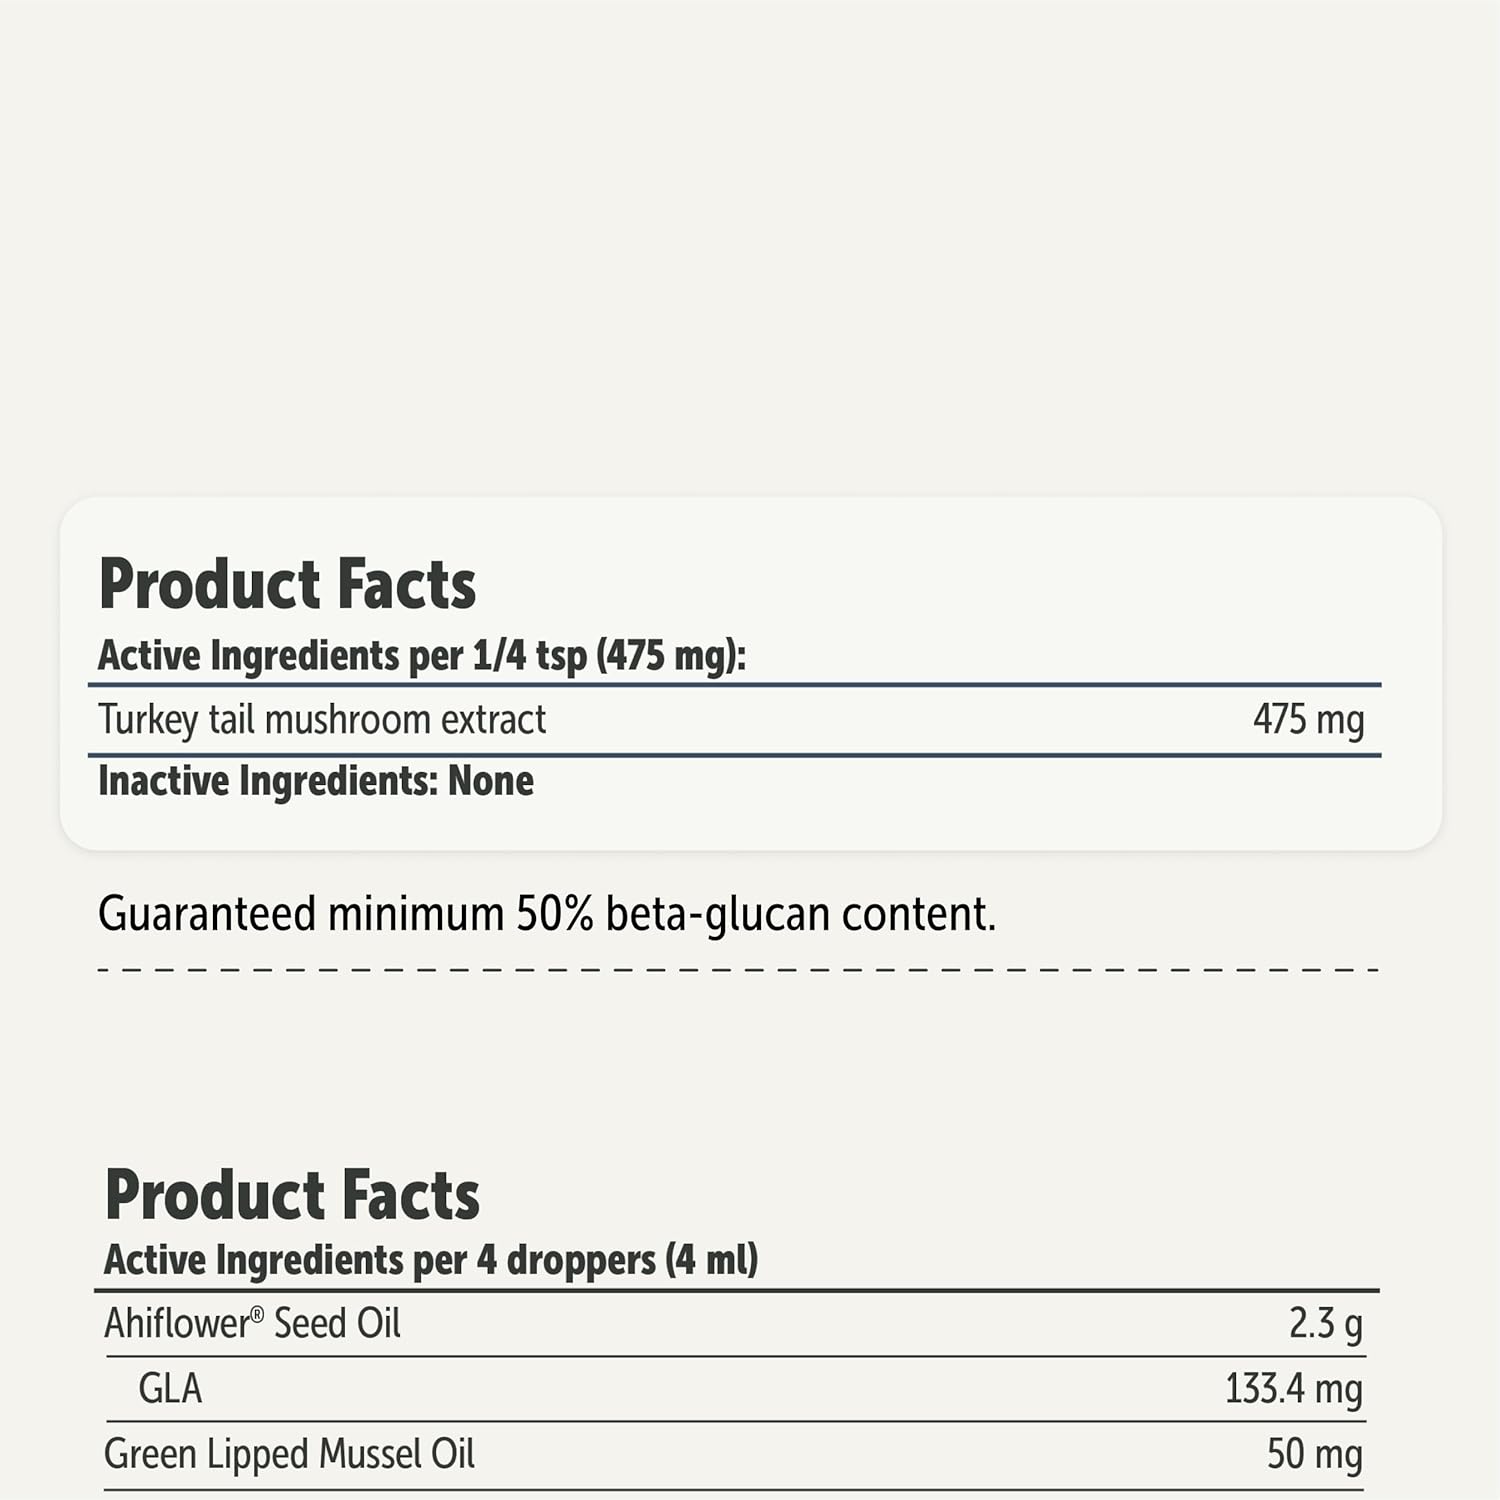Click the (475 mg) serving size in first header

[671, 656]
